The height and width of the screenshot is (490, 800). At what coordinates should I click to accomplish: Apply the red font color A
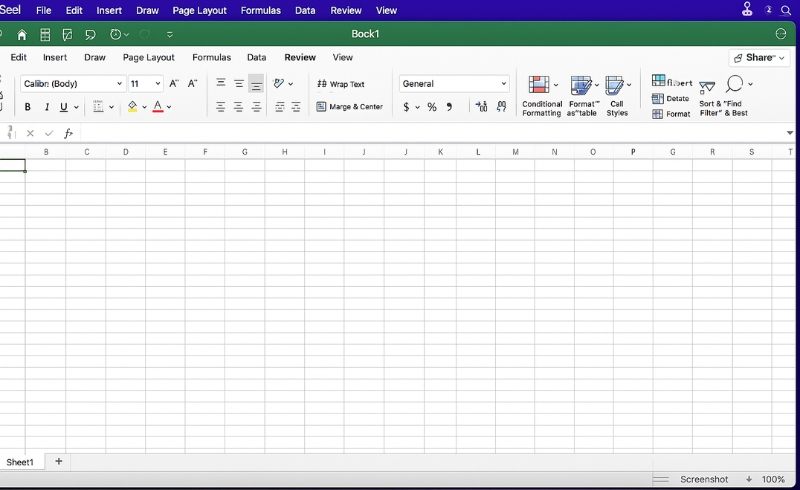[158, 106]
